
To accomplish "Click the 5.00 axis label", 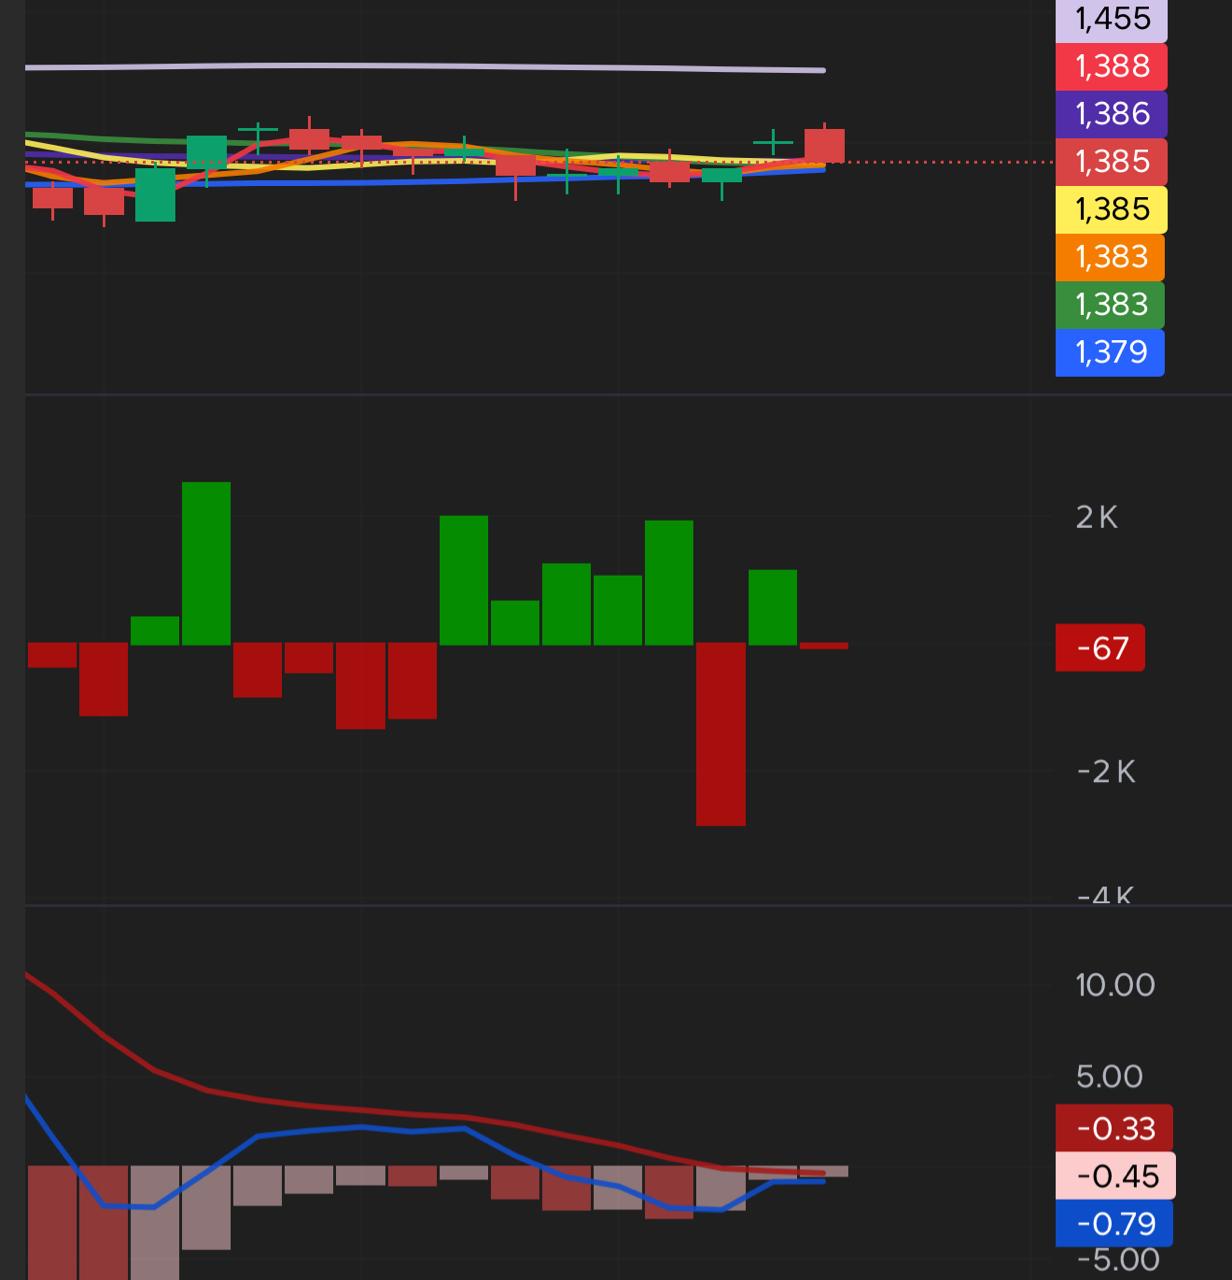I will [x=1109, y=1077].
